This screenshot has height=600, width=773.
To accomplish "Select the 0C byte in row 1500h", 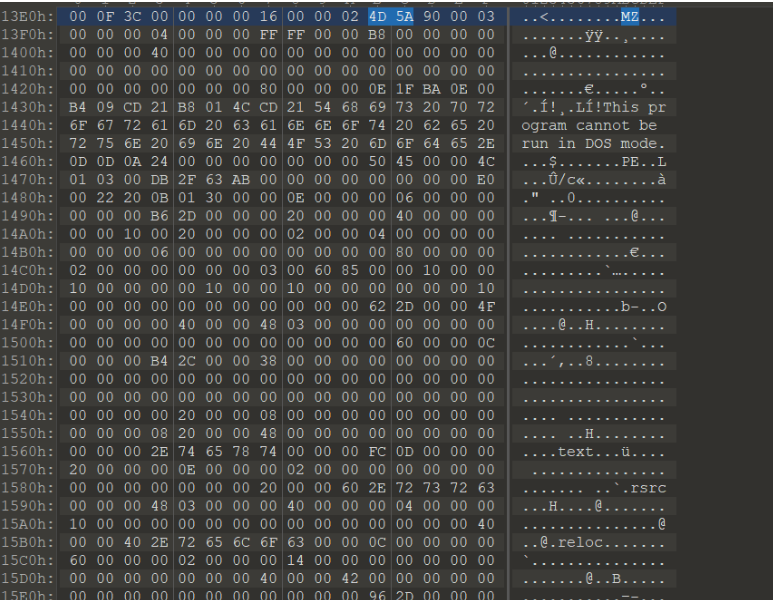I will [486, 343].
